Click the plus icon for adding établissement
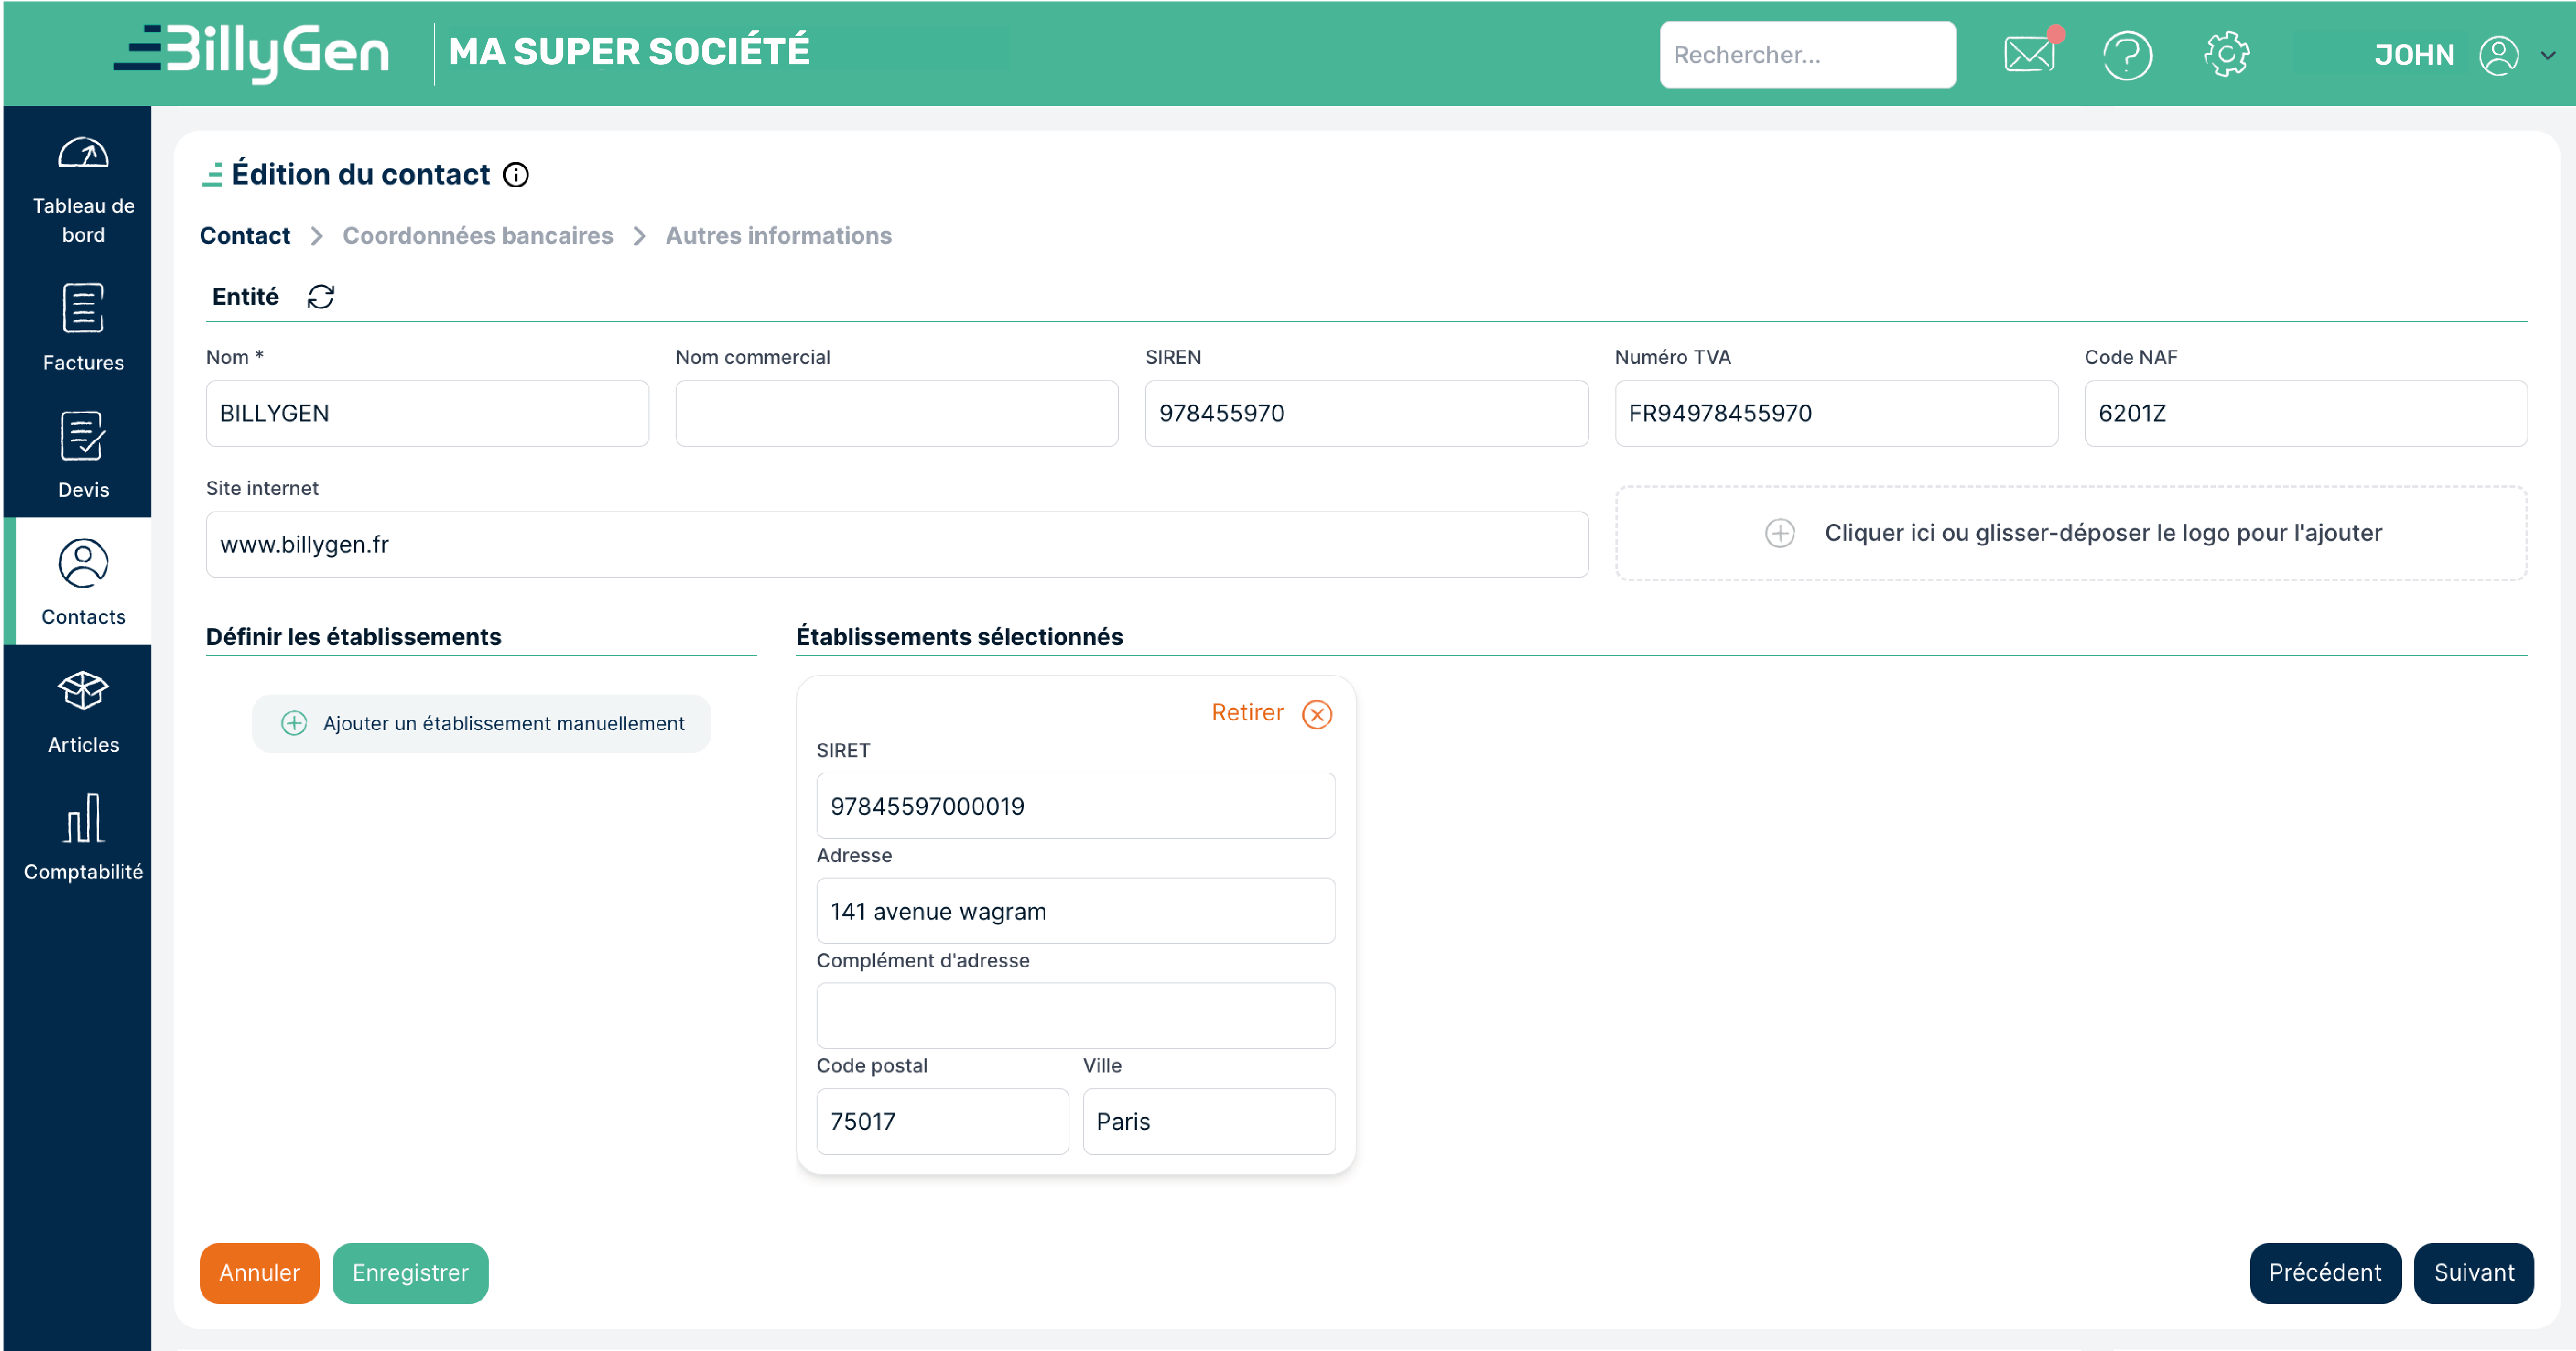The width and height of the screenshot is (2576, 1351). 294,723
